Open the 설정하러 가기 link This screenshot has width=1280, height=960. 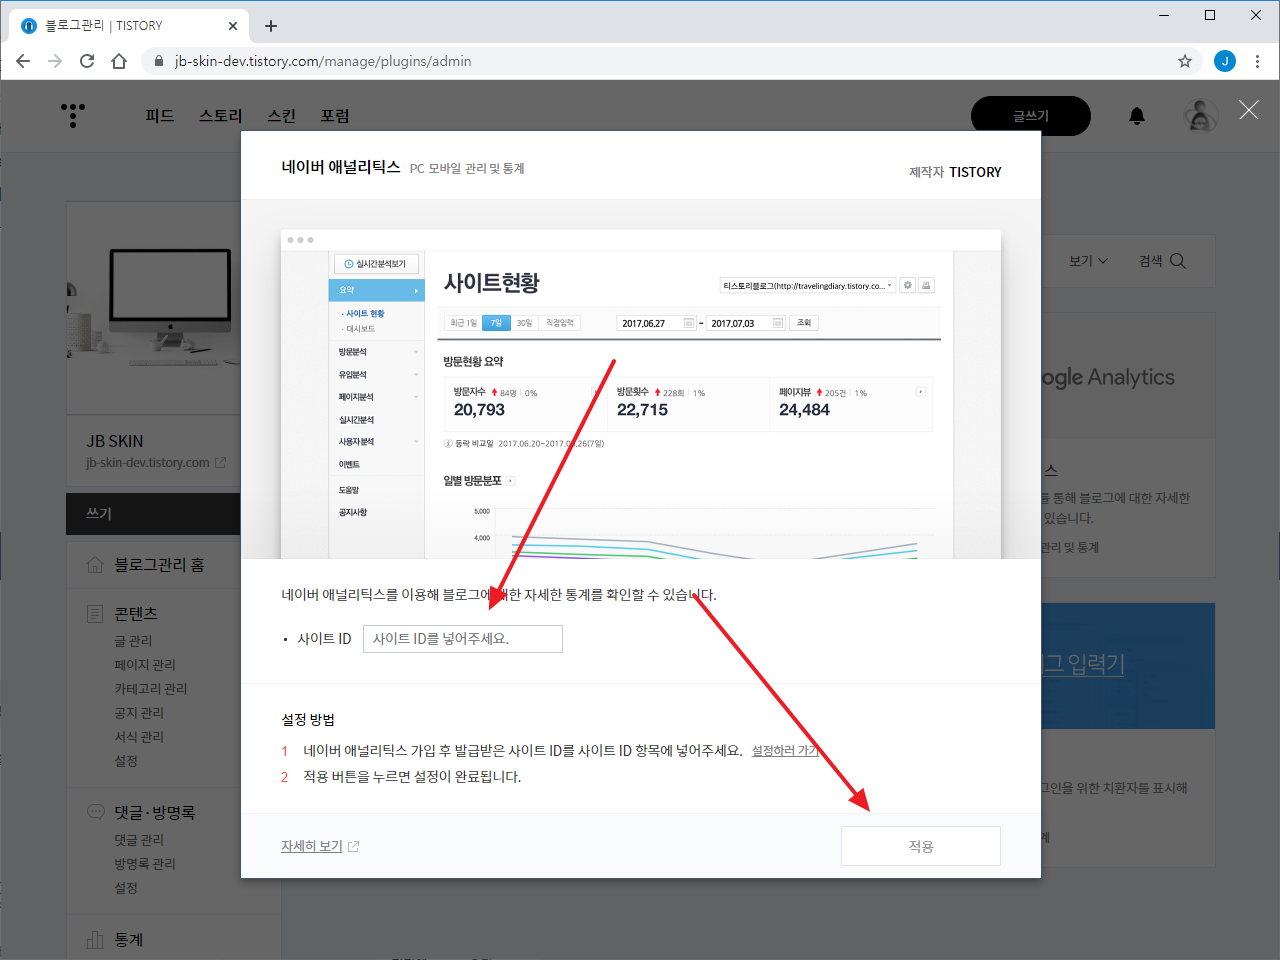[x=785, y=751]
